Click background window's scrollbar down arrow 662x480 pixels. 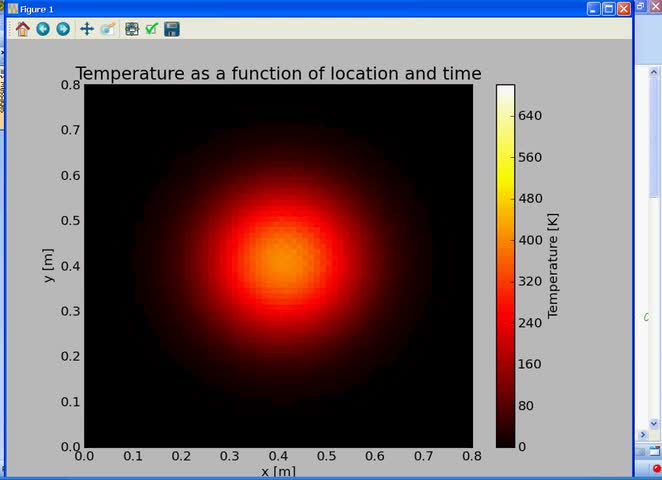(x=654, y=423)
